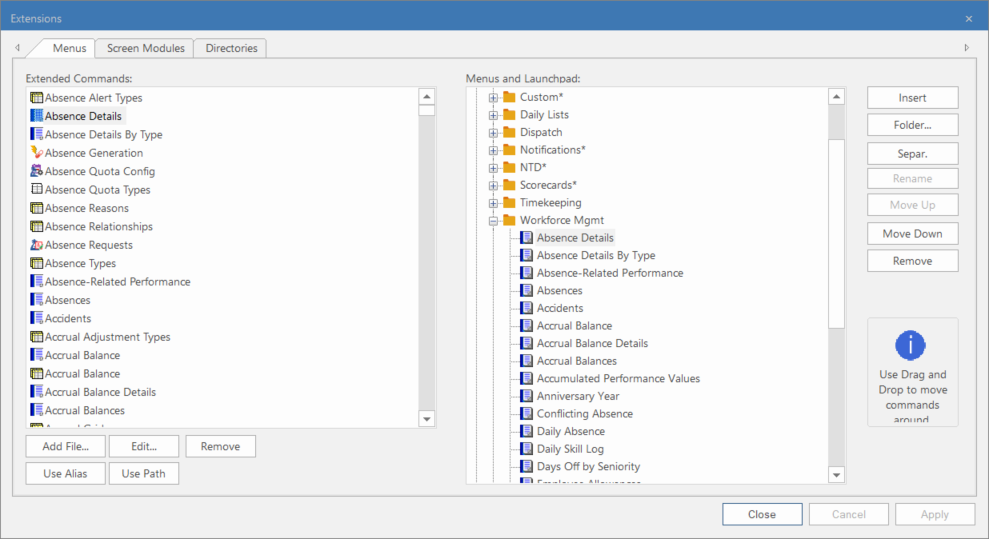Click the Absence Details icon under Workforce Mgmt

pyautogui.click(x=526, y=238)
